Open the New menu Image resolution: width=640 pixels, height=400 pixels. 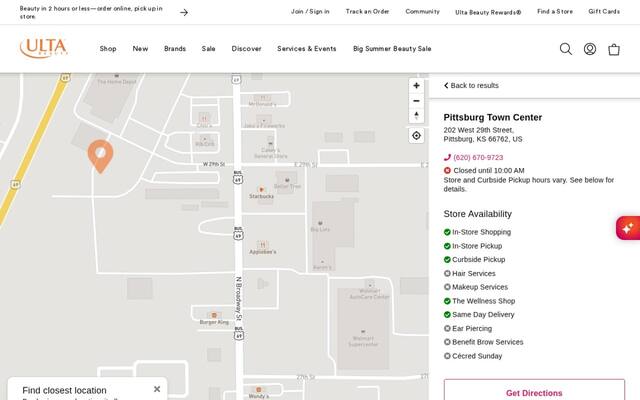coord(140,49)
